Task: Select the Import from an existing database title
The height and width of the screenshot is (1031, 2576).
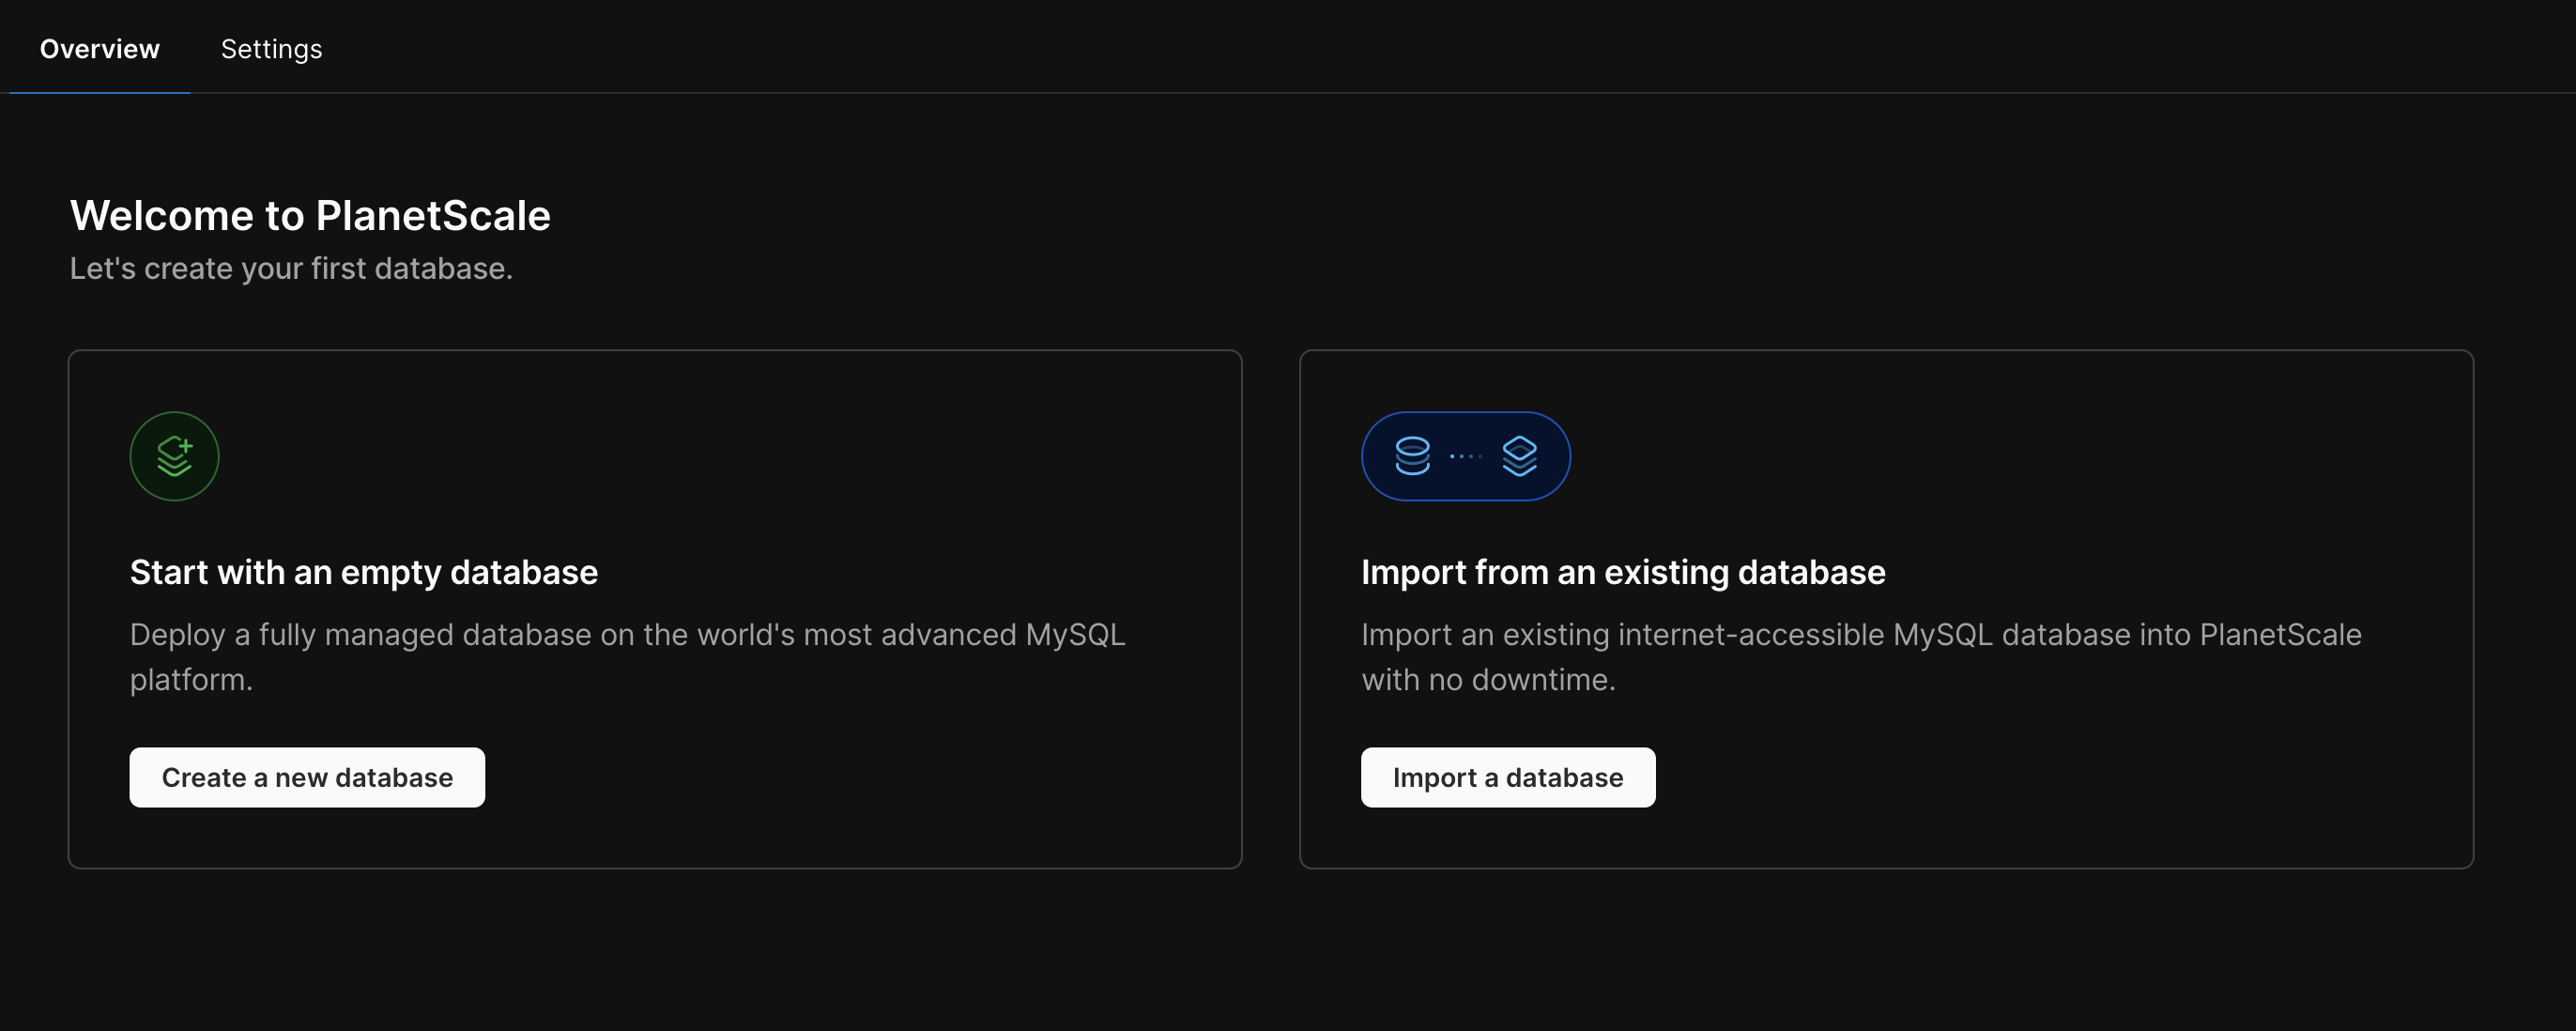Action: (1623, 572)
